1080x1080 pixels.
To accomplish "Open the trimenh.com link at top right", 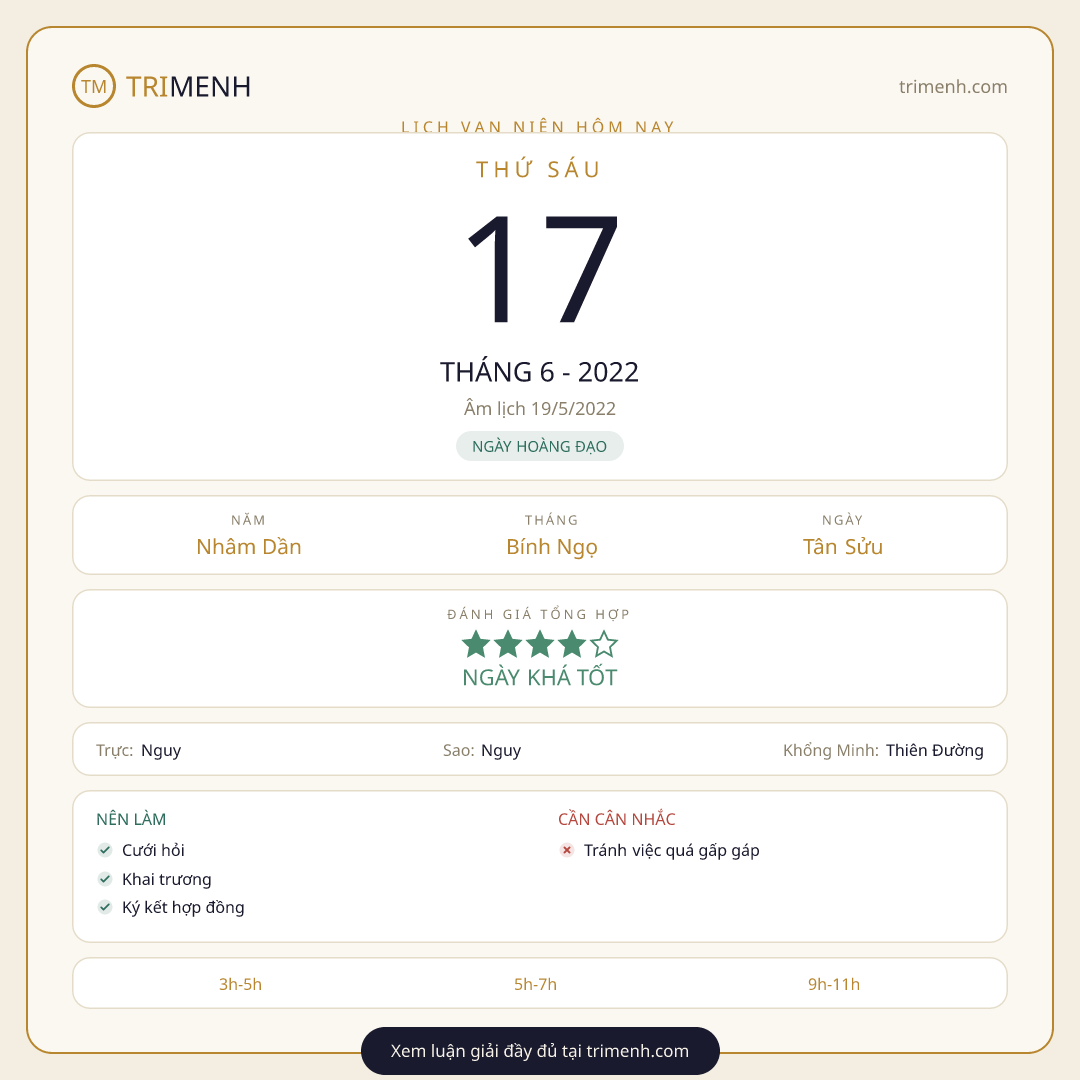I will pyautogui.click(x=953, y=87).
